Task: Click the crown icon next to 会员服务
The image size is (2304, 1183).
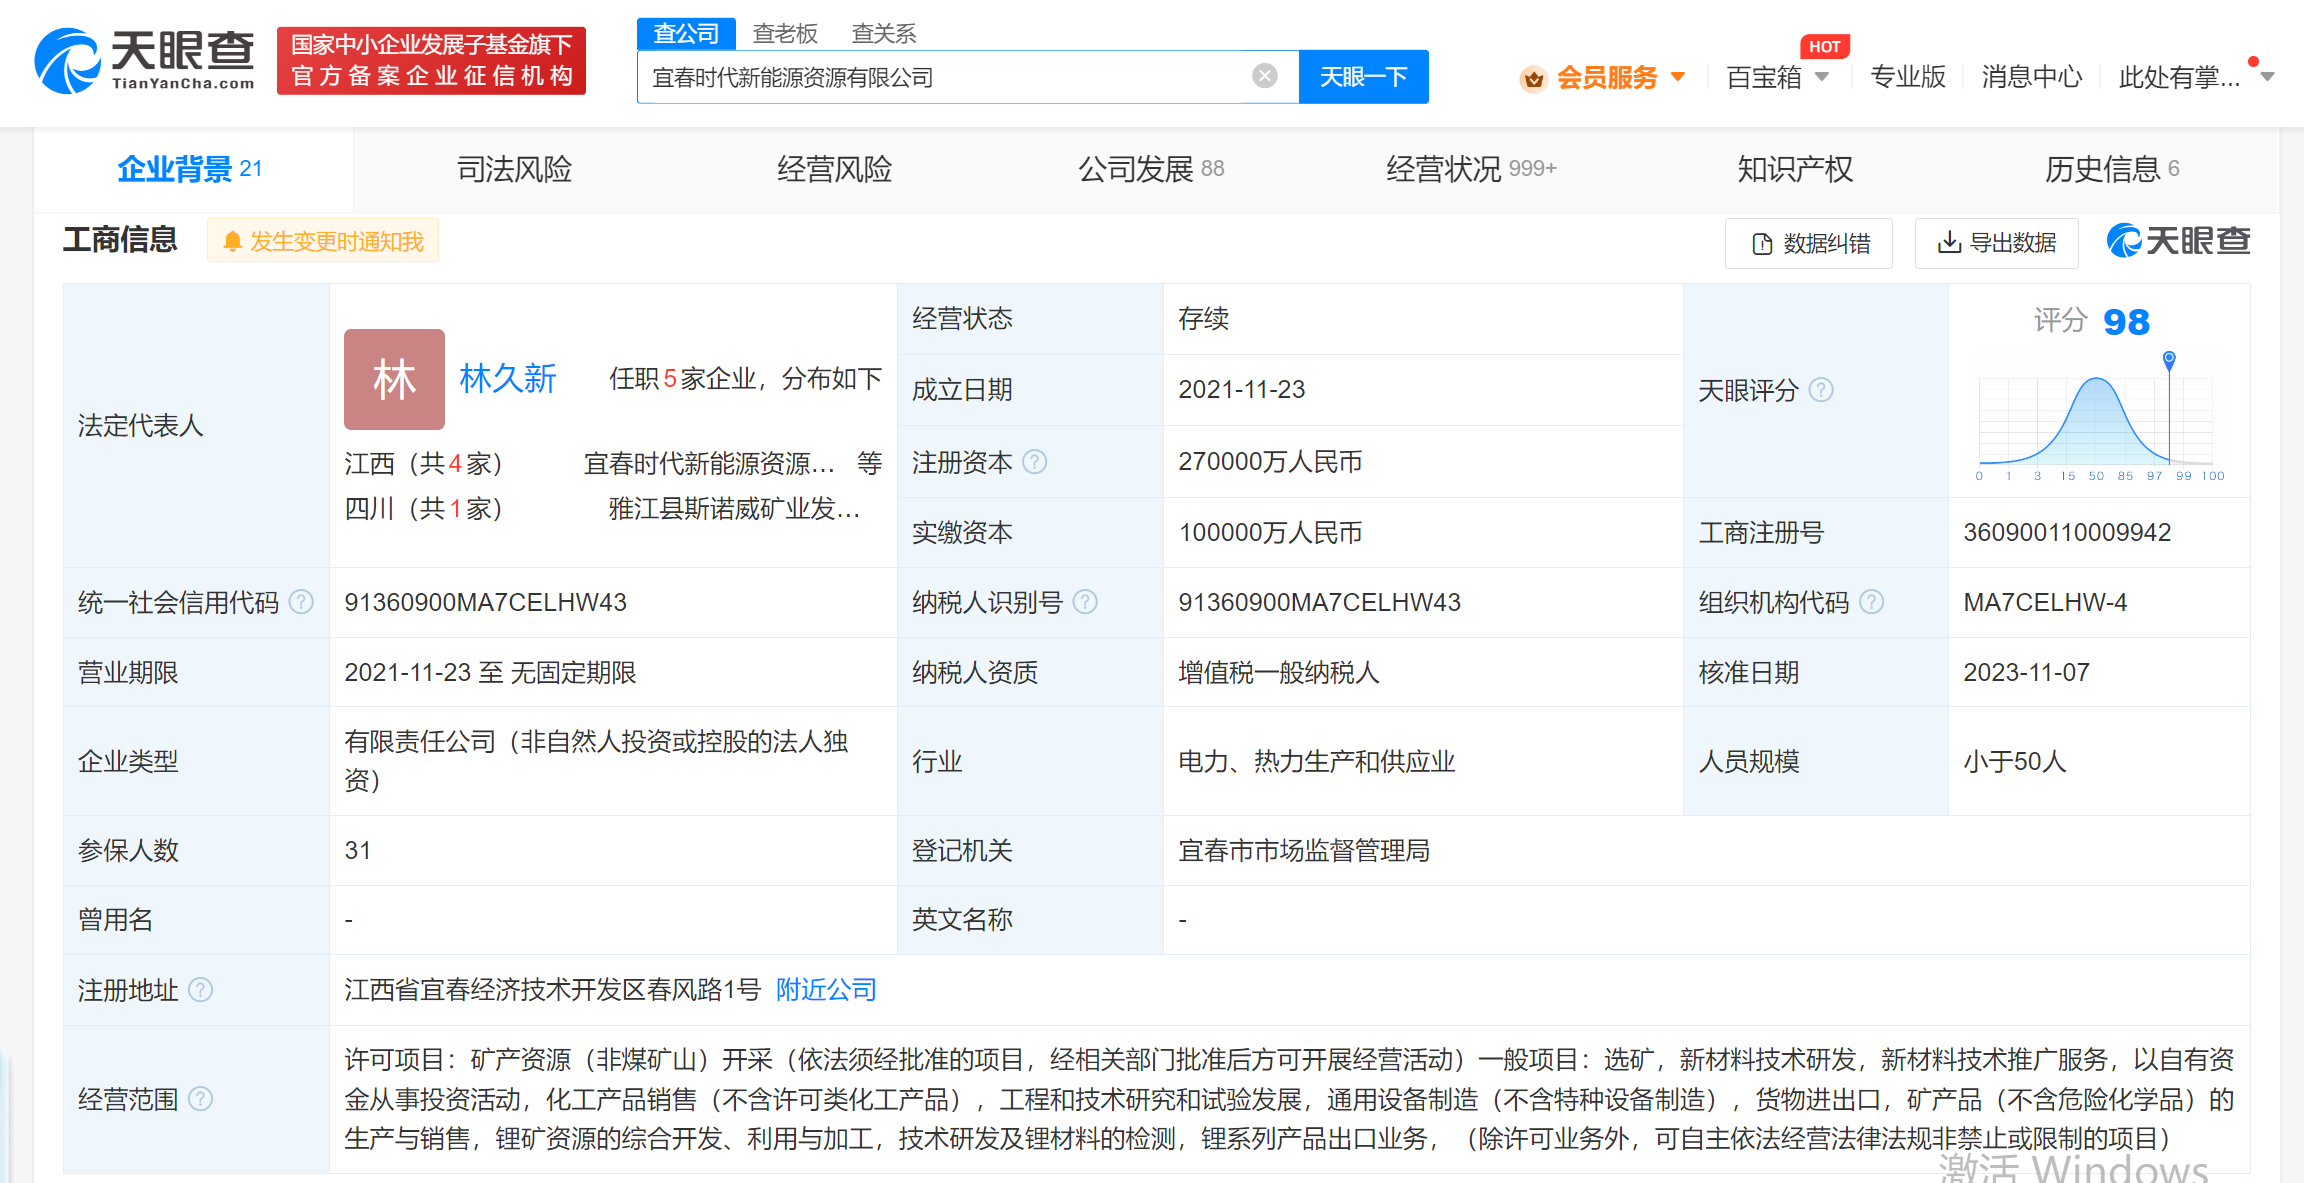Action: click(1532, 77)
